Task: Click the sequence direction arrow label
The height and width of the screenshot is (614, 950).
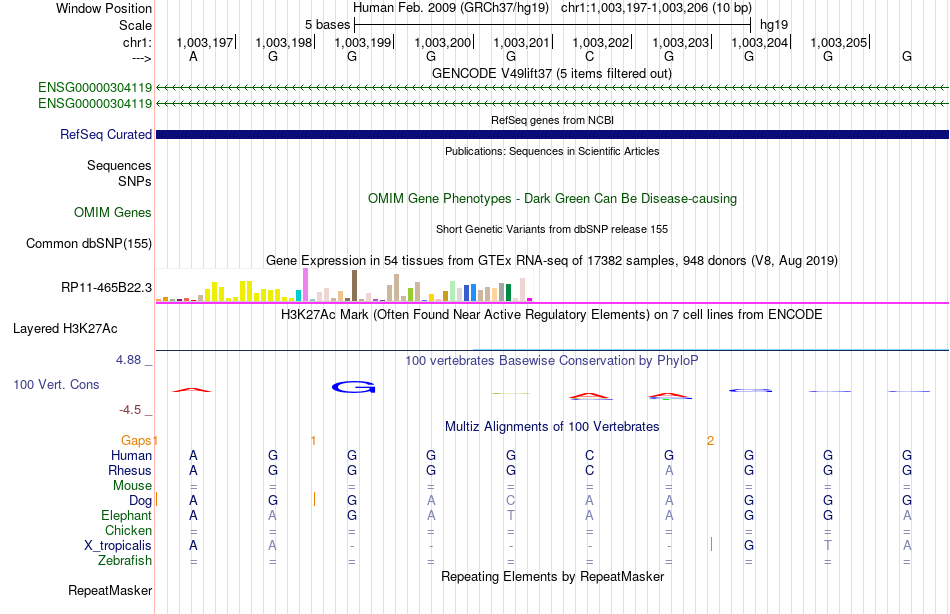Action: pos(141,58)
